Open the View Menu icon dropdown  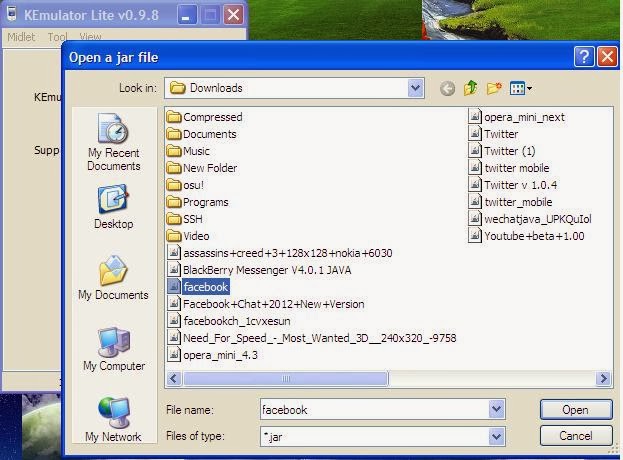click(520, 88)
